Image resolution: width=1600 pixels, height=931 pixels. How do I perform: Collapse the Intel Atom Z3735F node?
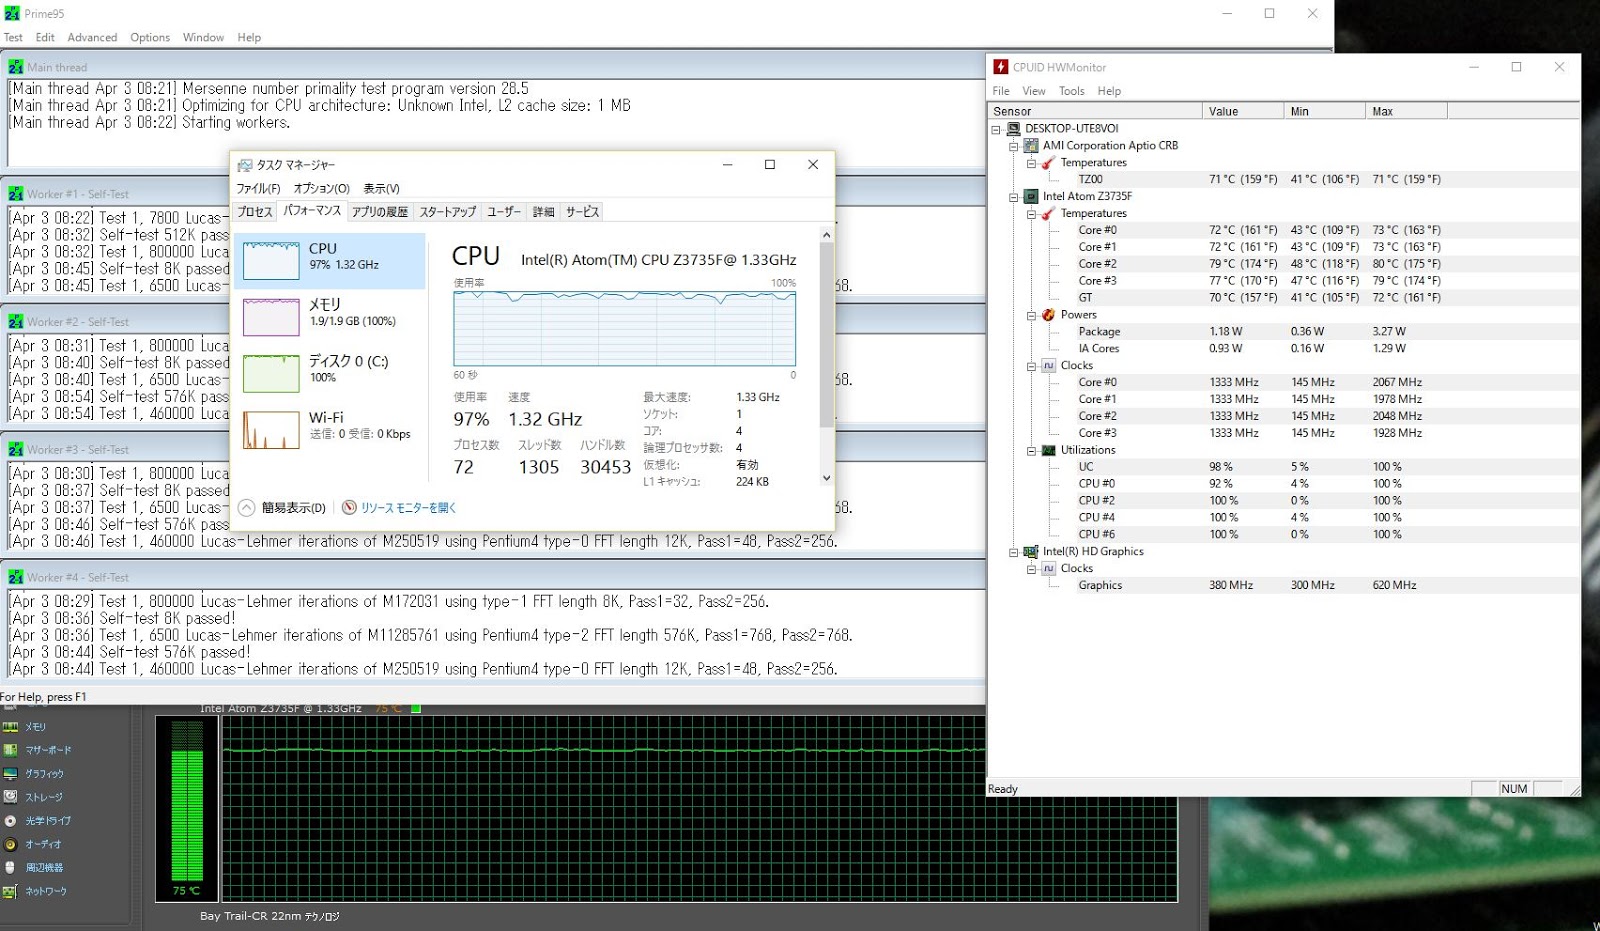pos(1013,197)
